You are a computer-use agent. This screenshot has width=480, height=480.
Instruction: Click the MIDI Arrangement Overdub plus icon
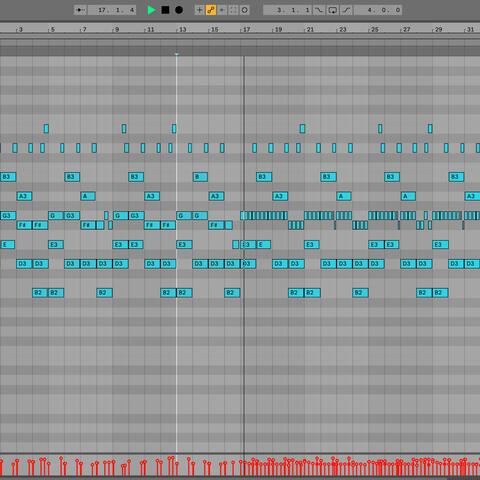199,10
